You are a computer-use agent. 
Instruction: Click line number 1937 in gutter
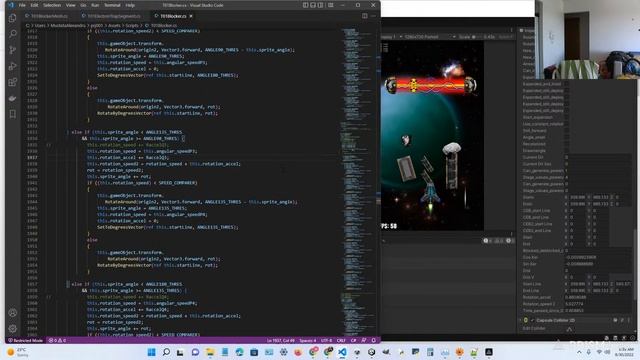(x=32, y=158)
